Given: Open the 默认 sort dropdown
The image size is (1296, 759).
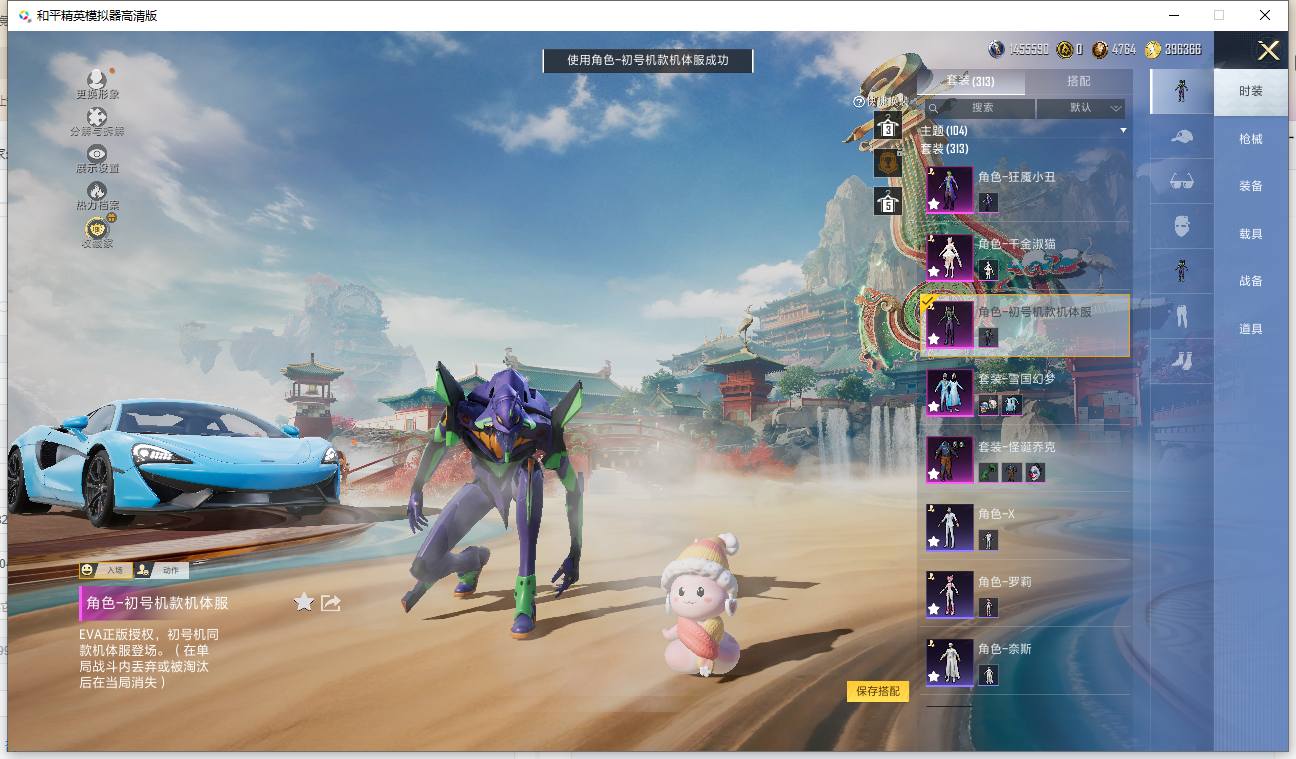Looking at the screenshot, I should tap(1081, 108).
